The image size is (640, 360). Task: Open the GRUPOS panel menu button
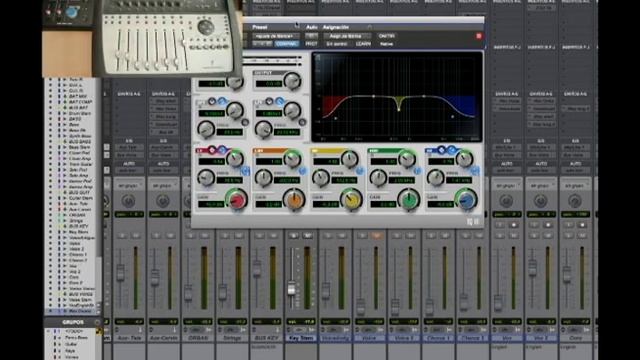coord(97,322)
